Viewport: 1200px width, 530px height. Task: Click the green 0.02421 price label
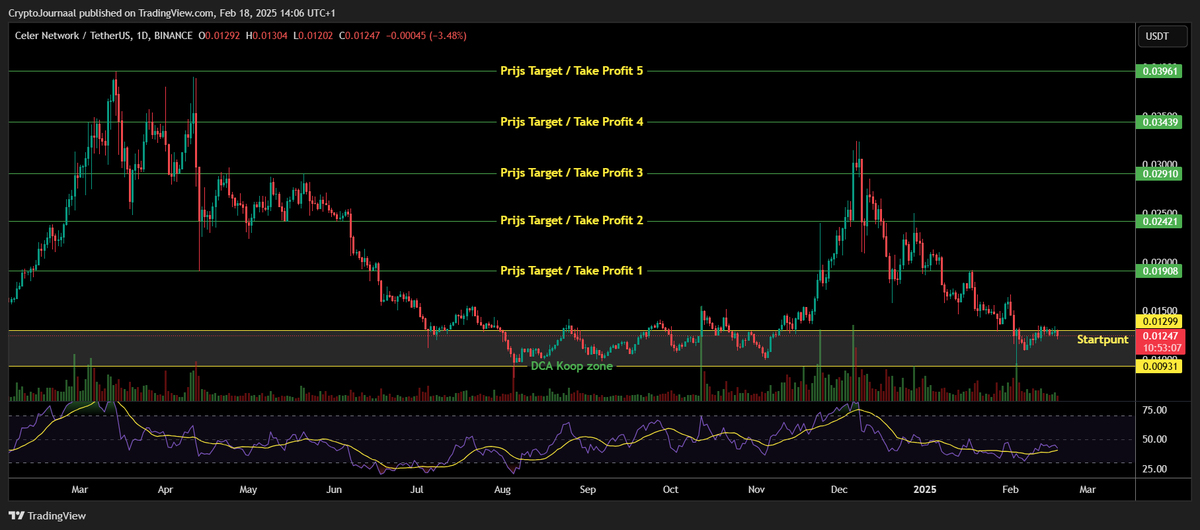click(x=1161, y=222)
